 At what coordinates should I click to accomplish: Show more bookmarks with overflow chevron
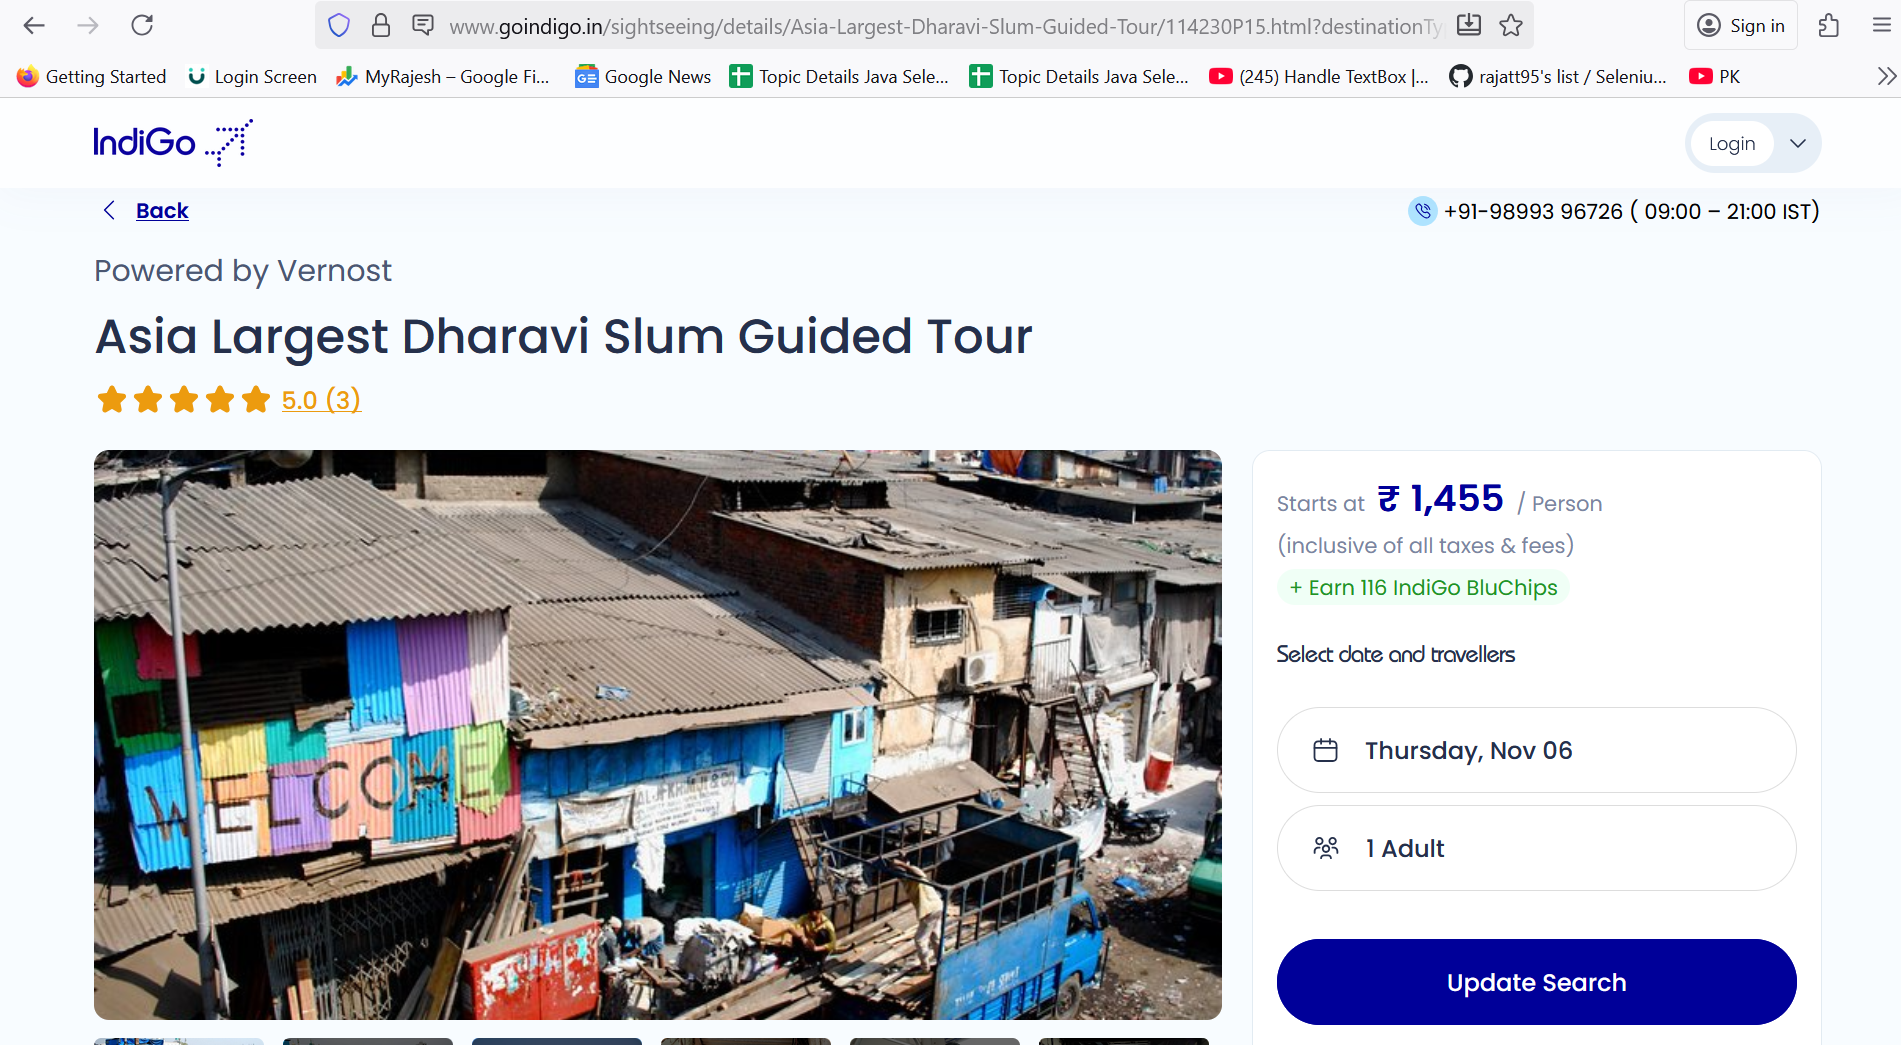pos(1886,76)
